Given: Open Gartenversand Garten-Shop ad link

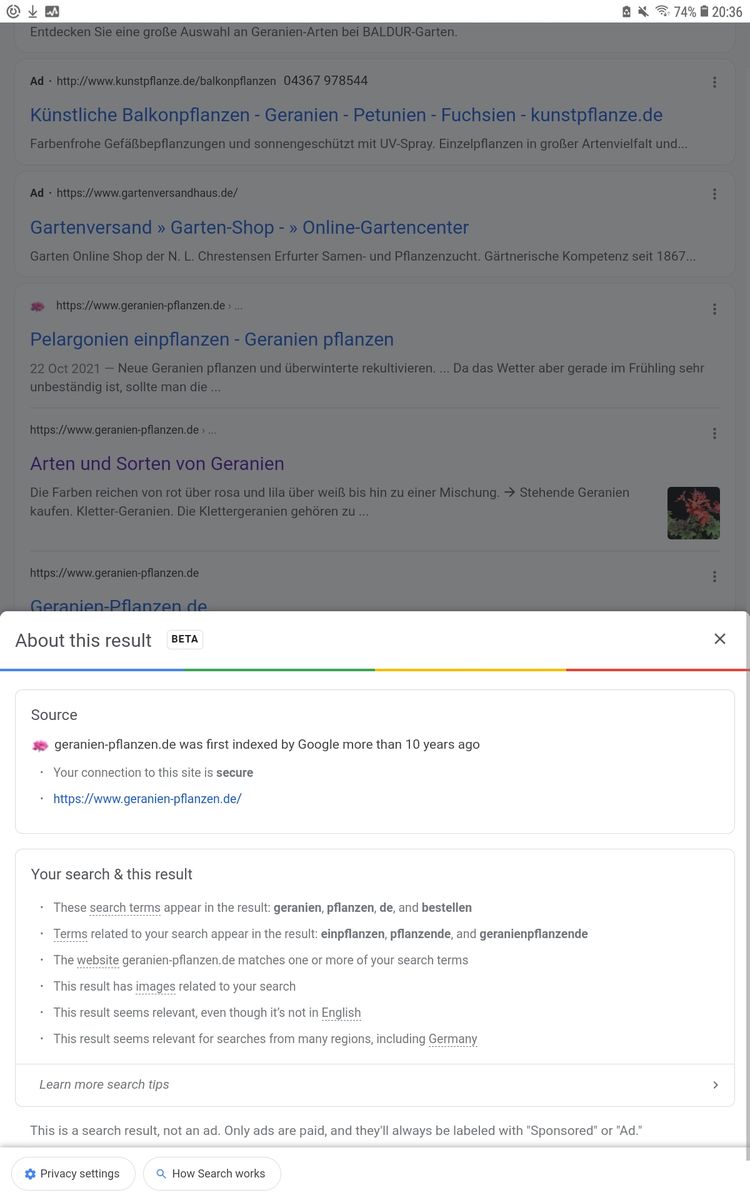Looking at the screenshot, I should 249,227.
